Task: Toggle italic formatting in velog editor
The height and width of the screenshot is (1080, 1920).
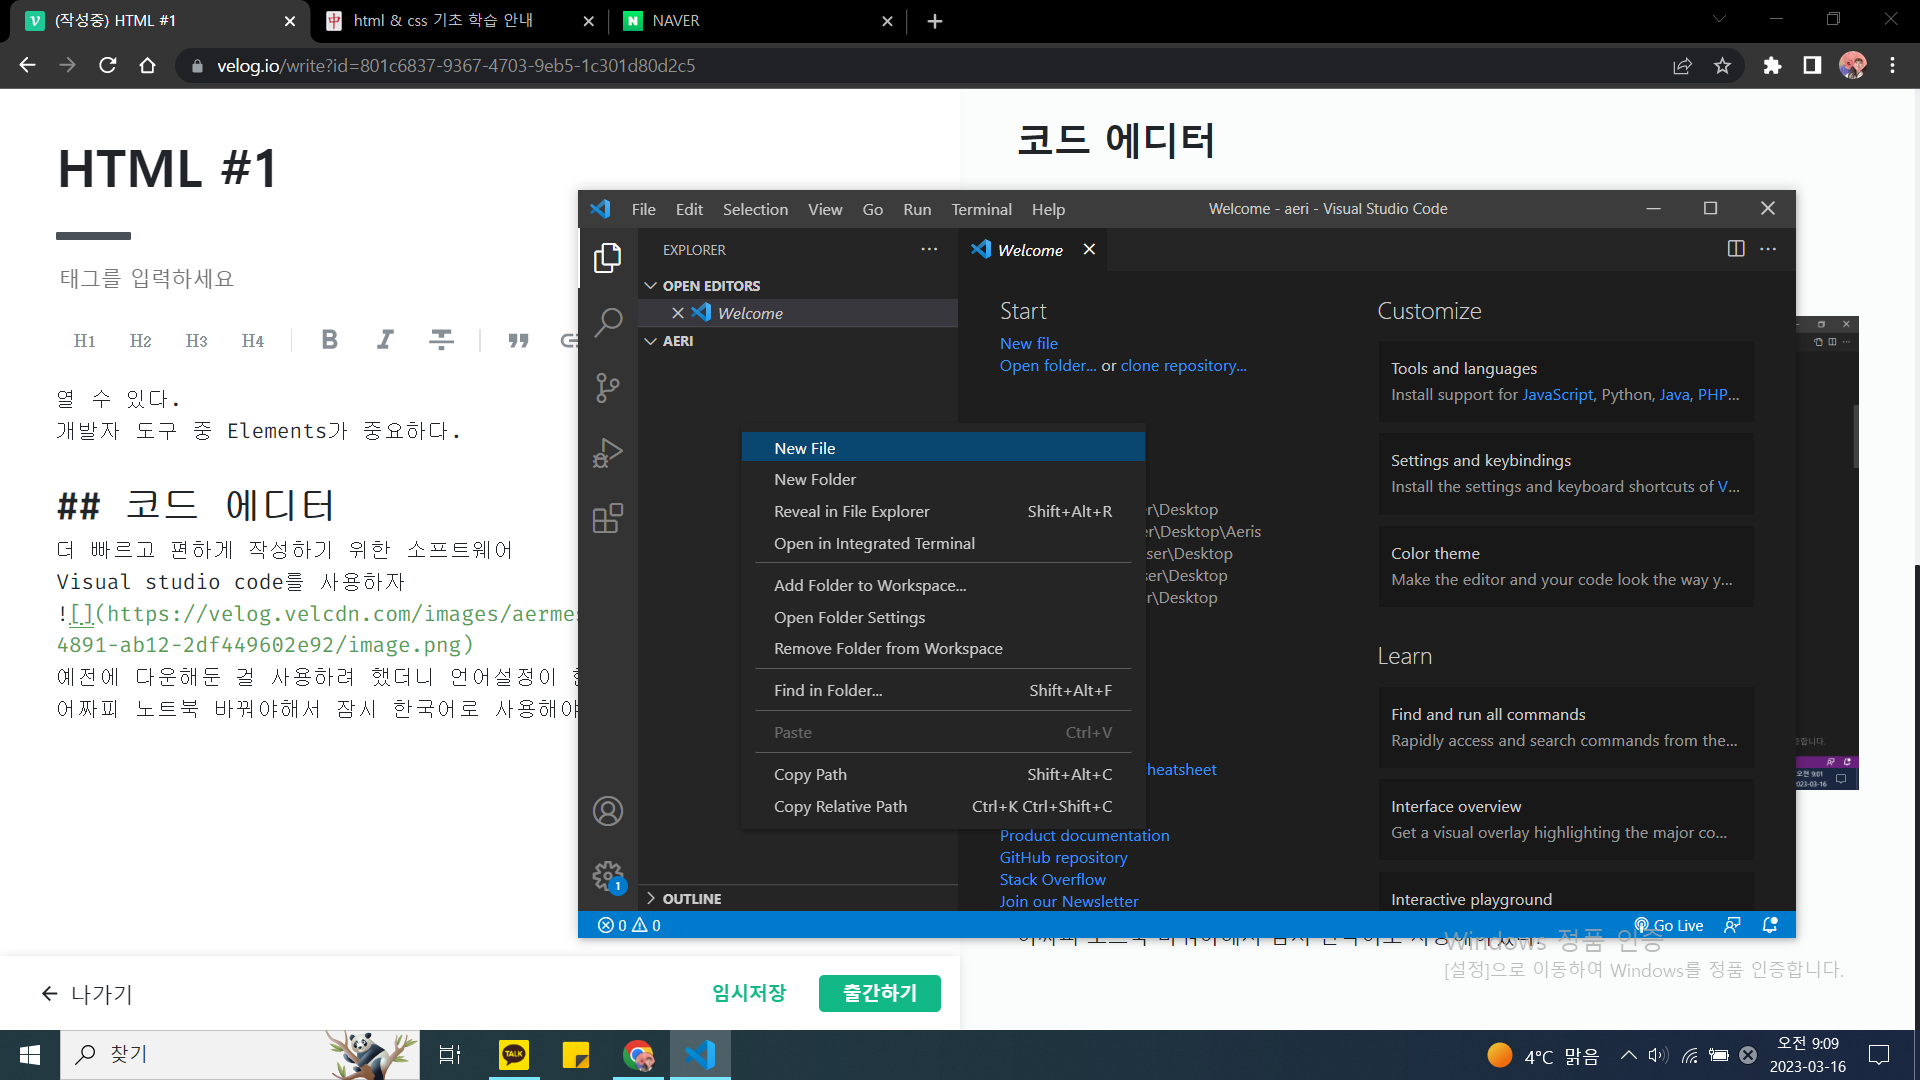Action: point(385,340)
